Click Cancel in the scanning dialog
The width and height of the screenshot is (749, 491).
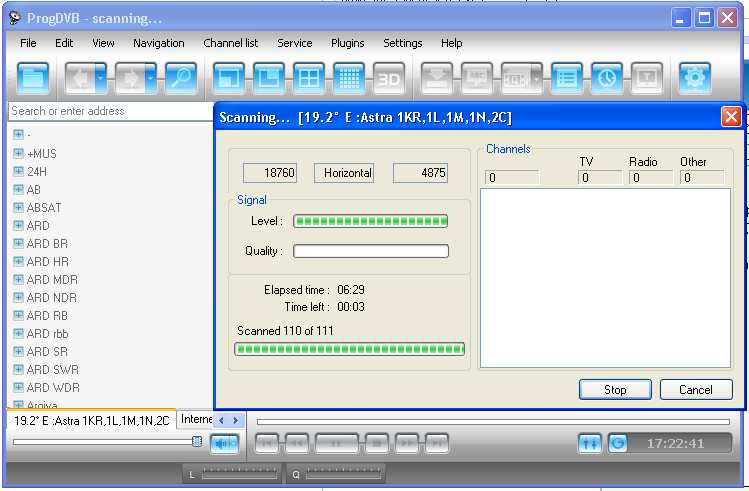[x=695, y=390]
